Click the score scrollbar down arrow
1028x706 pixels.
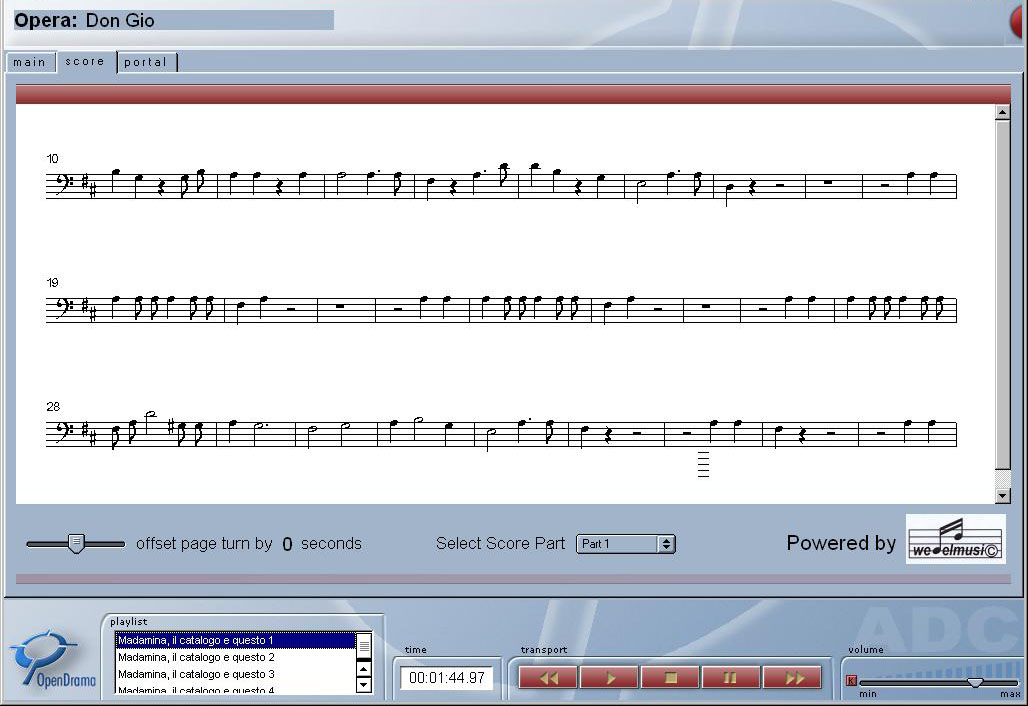1003,496
